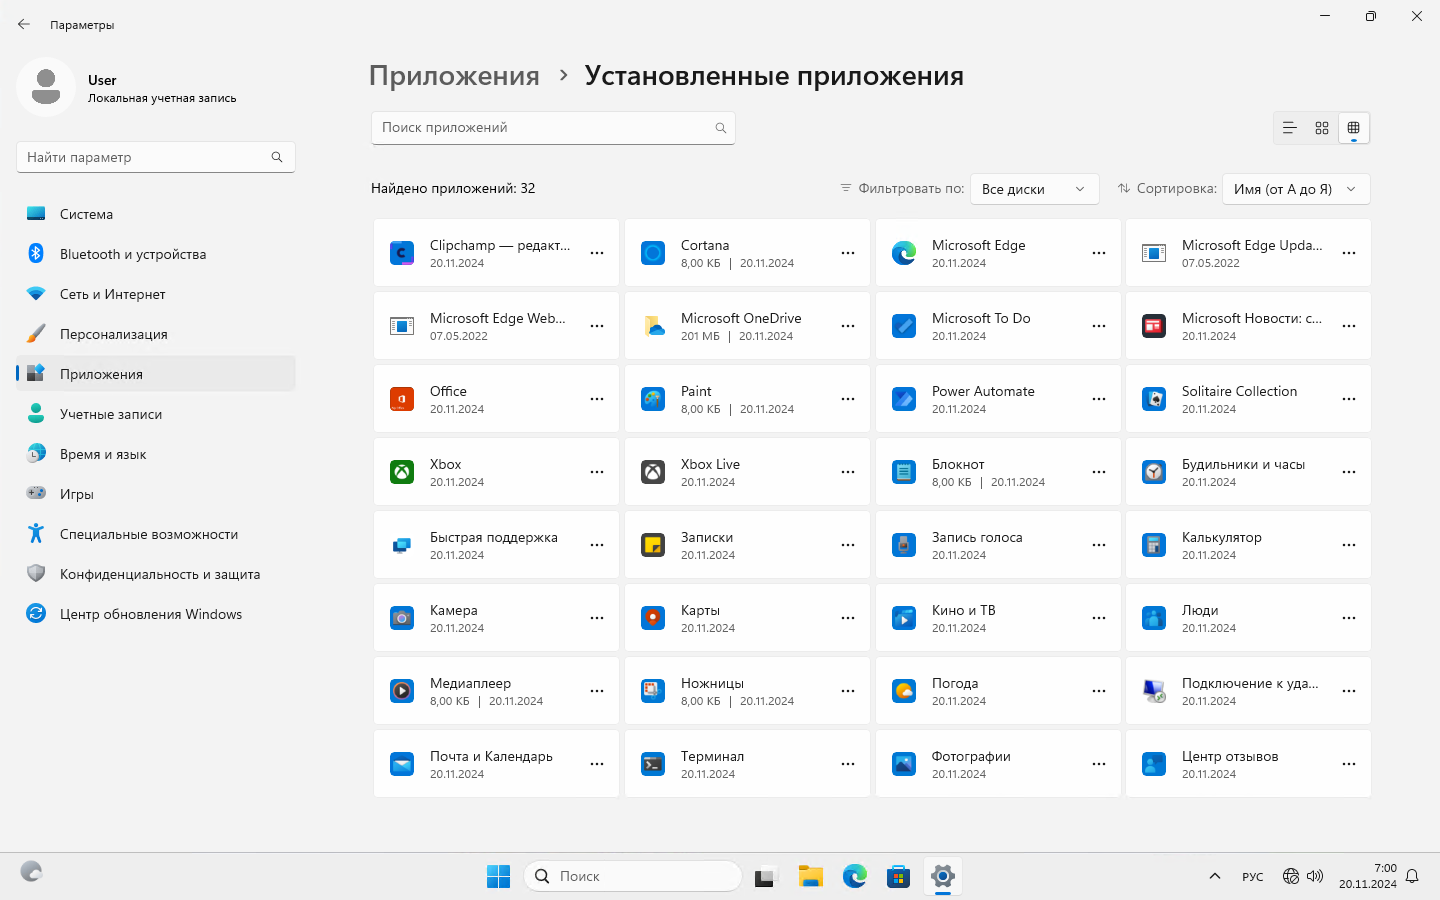This screenshot has height=900, width=1440.
Task: Open the Windows Start menu
Action: pos(498,876)
